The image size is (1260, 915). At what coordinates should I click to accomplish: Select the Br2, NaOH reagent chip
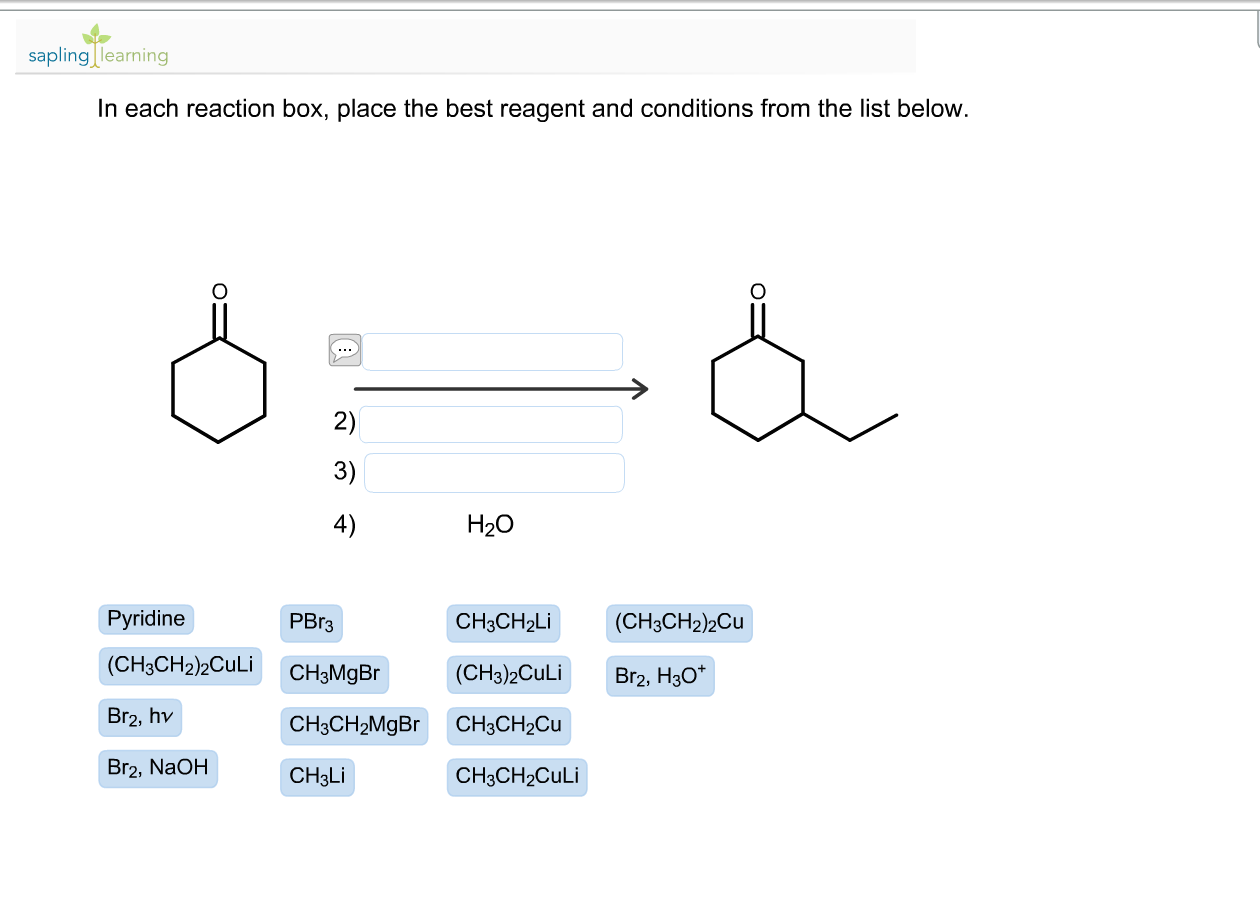point(157,767)
